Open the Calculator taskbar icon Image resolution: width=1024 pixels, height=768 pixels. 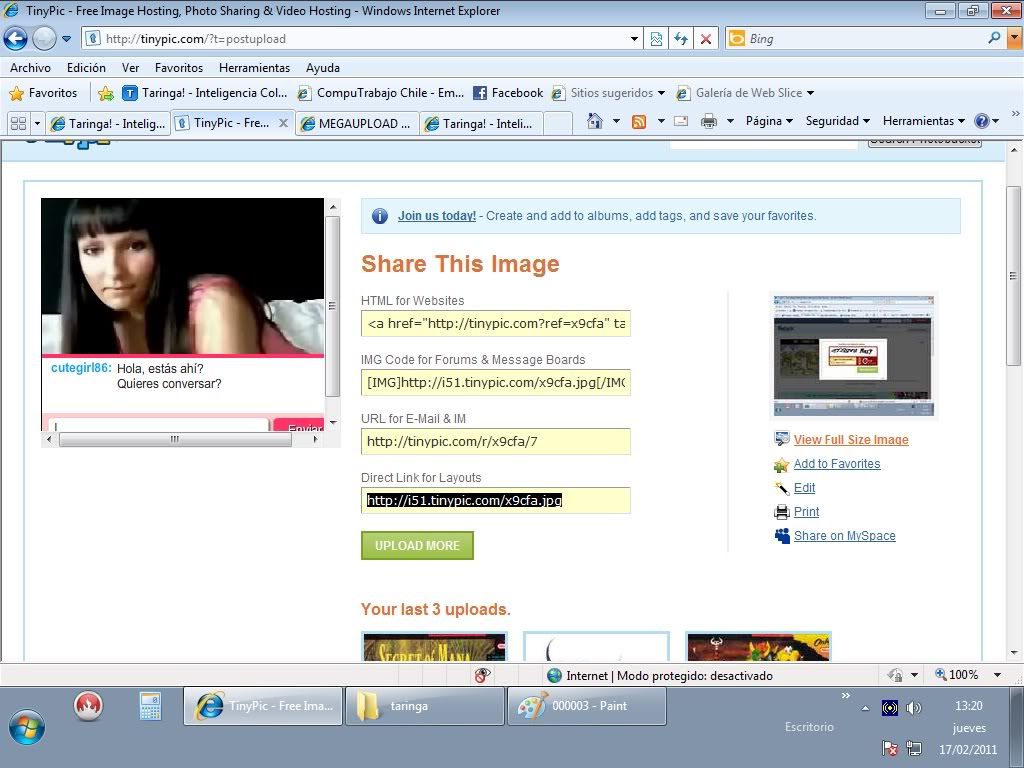coord(150,706)
